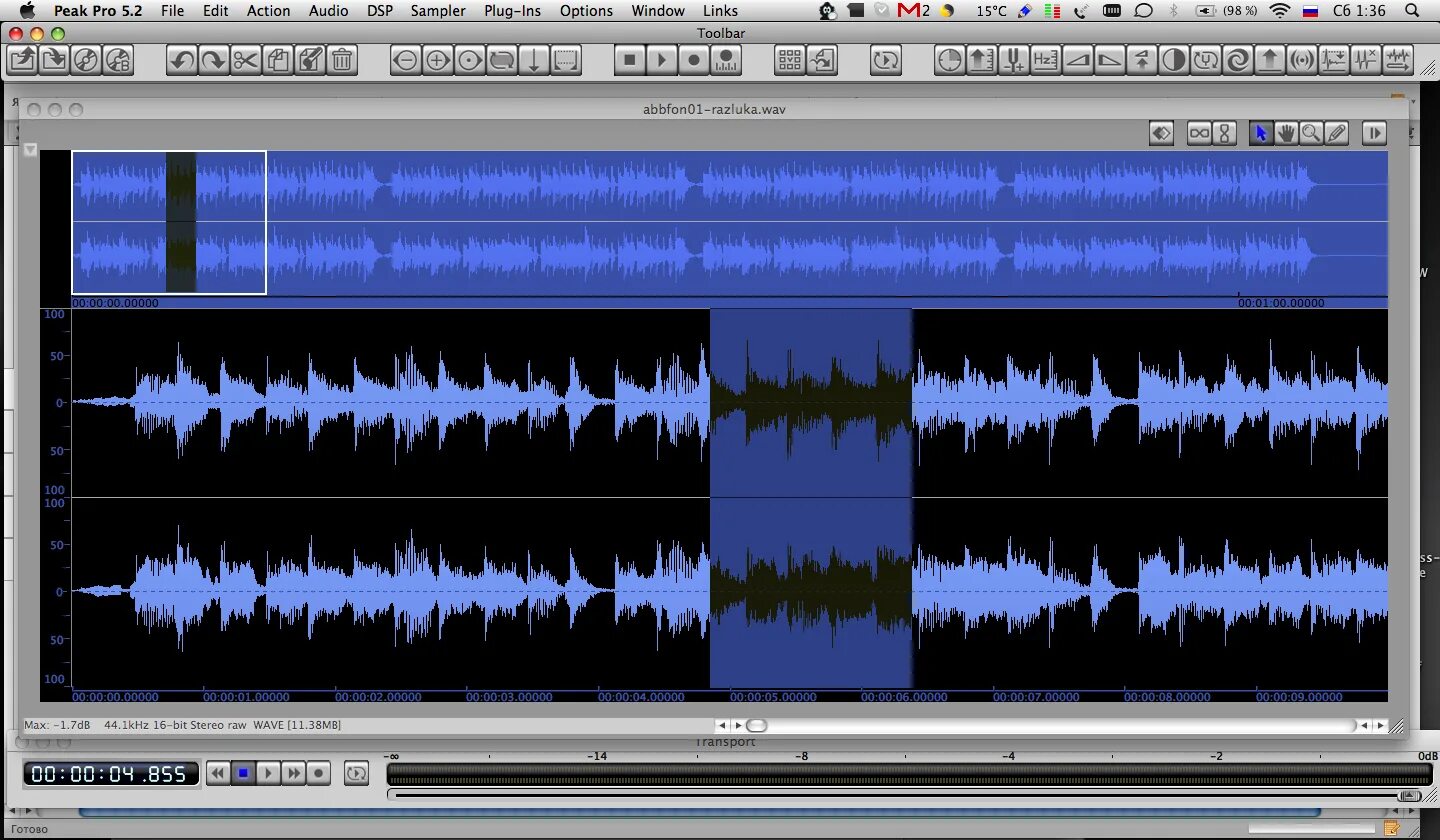
Task: Collapse overview with the gray triangle
Action: (30, 150)
